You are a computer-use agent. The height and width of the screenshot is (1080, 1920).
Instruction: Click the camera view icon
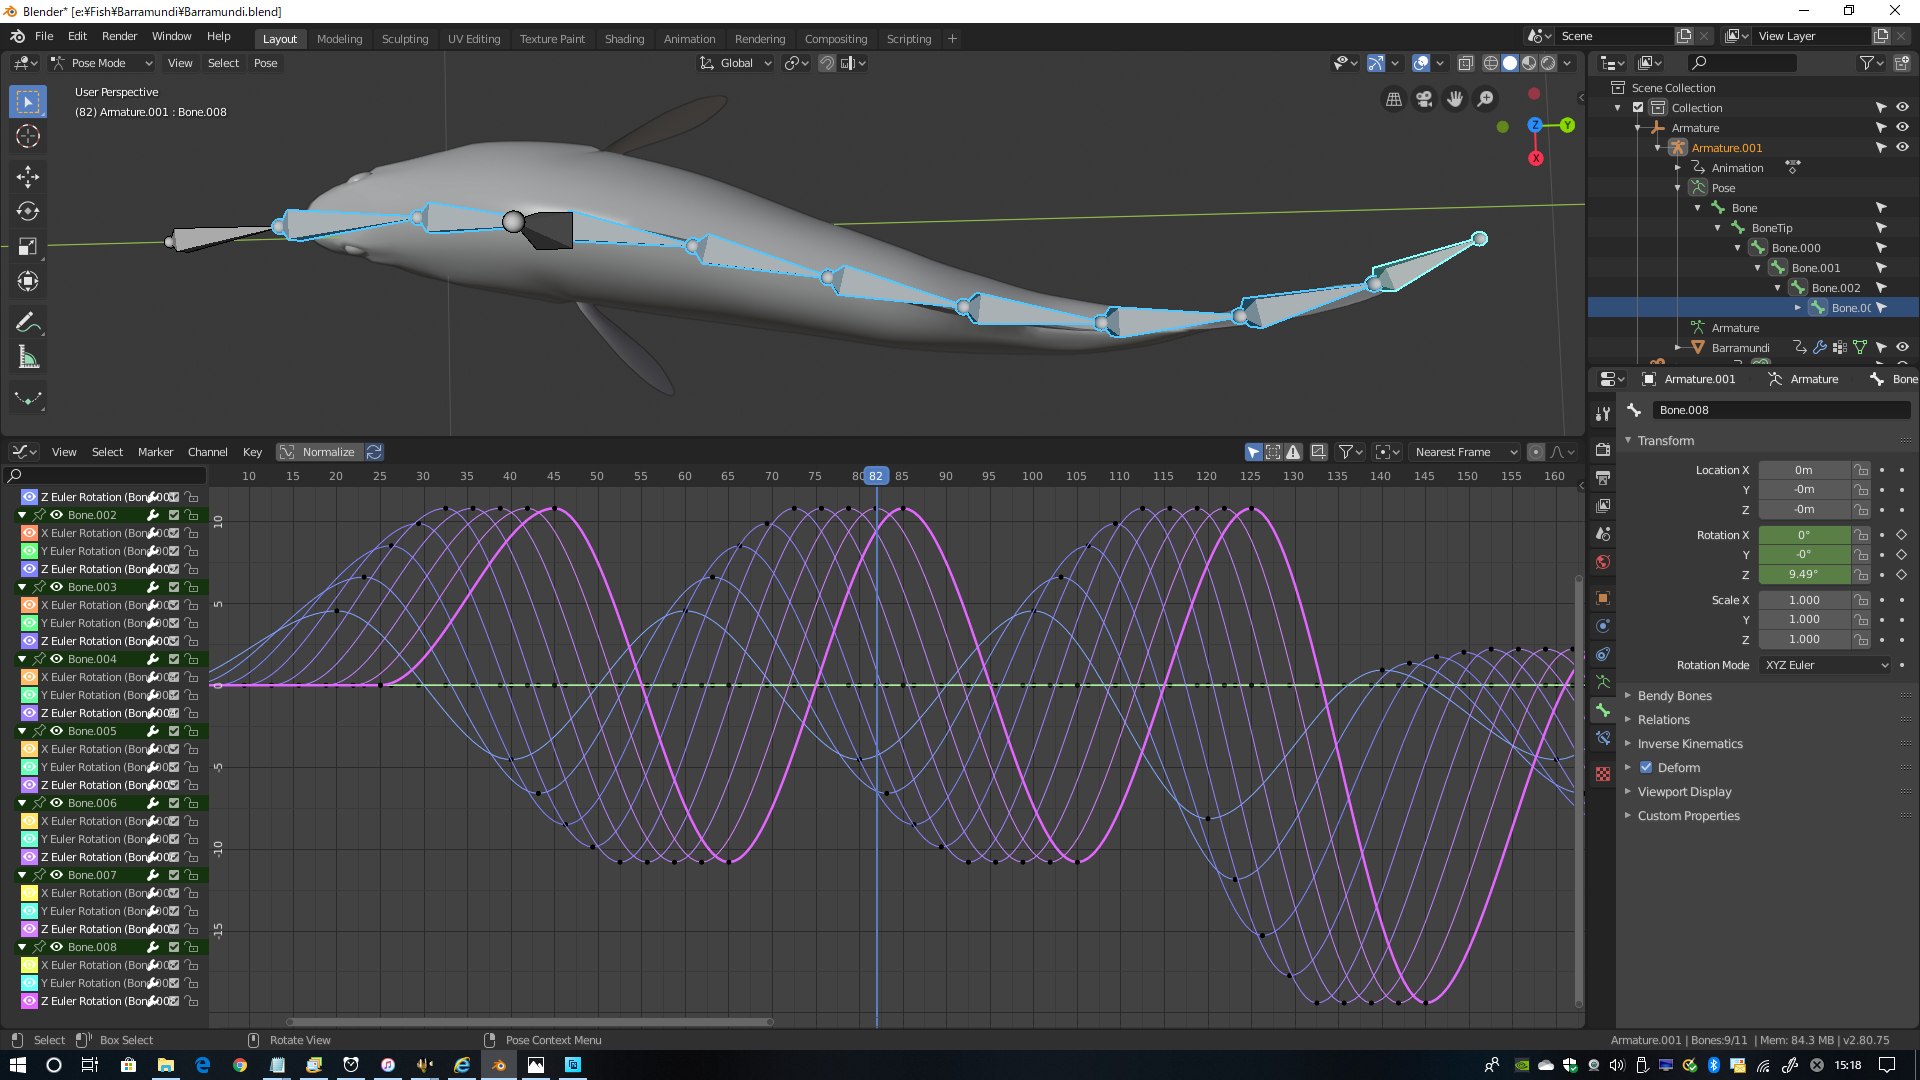1424,99
